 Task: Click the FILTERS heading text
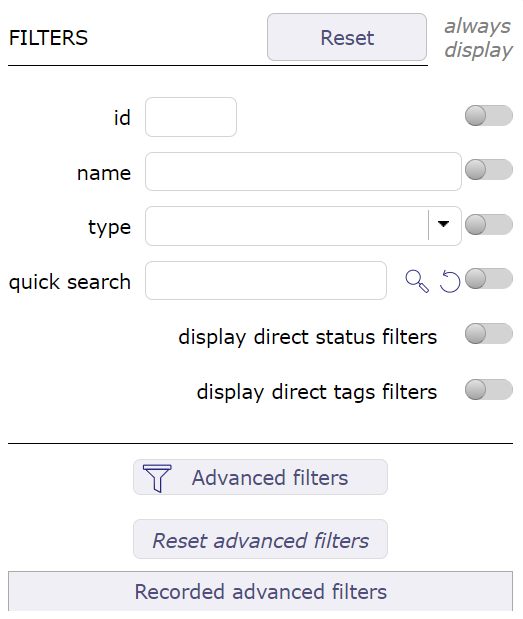(48, 38)
